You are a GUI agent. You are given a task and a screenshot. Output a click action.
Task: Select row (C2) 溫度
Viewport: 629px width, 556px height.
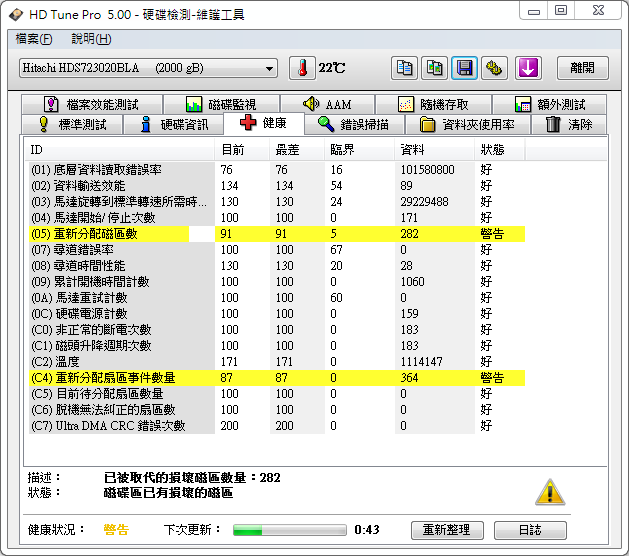[277, 362]
